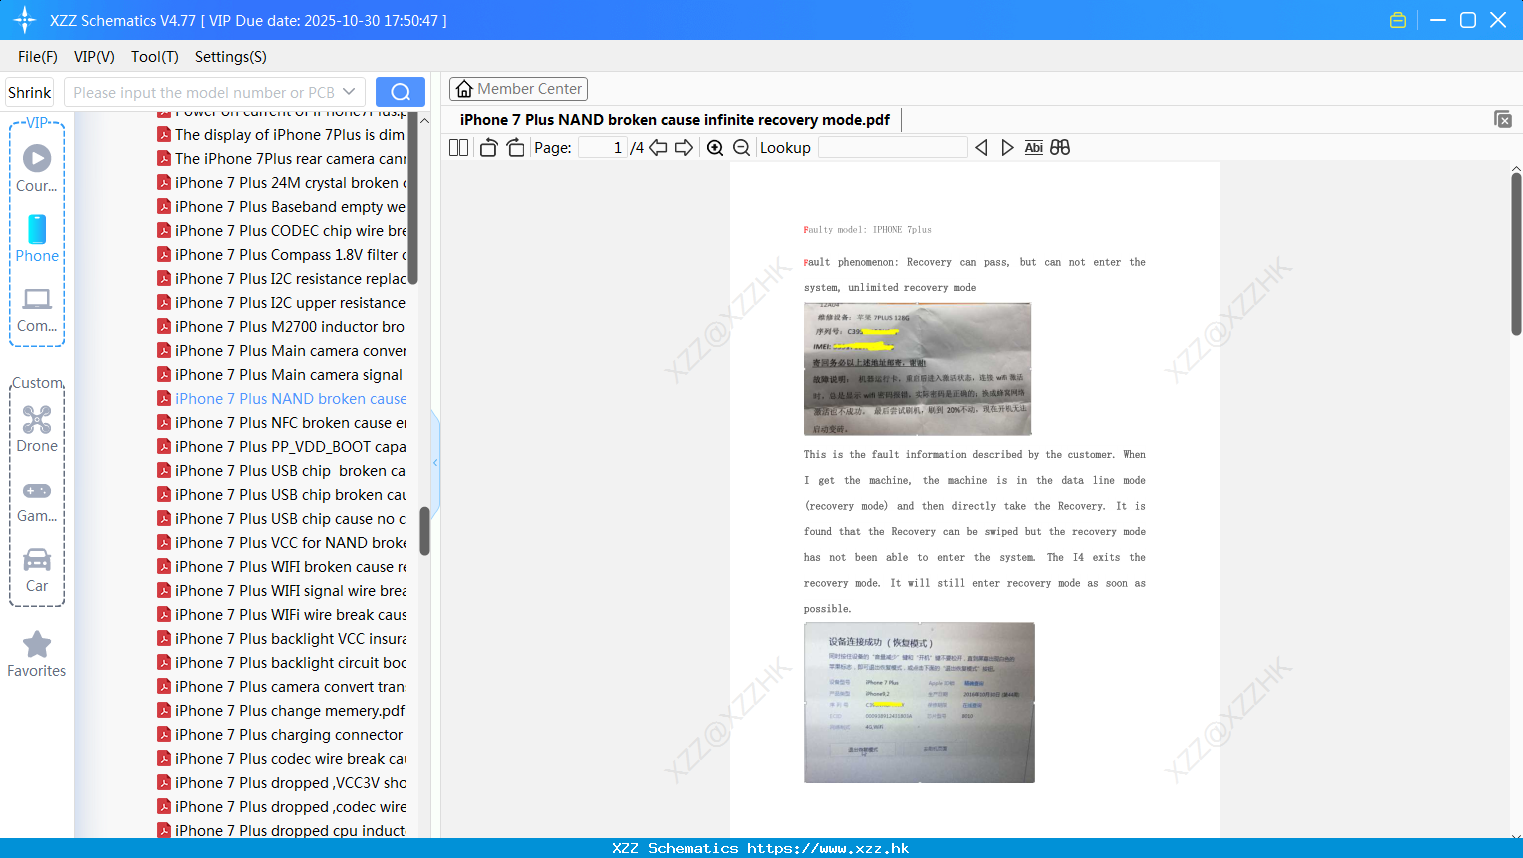Image resolution: width=1523 pixels, height=858 pixels.
Task: Select Car category in sidebar
Action: (x=37, y=570)
